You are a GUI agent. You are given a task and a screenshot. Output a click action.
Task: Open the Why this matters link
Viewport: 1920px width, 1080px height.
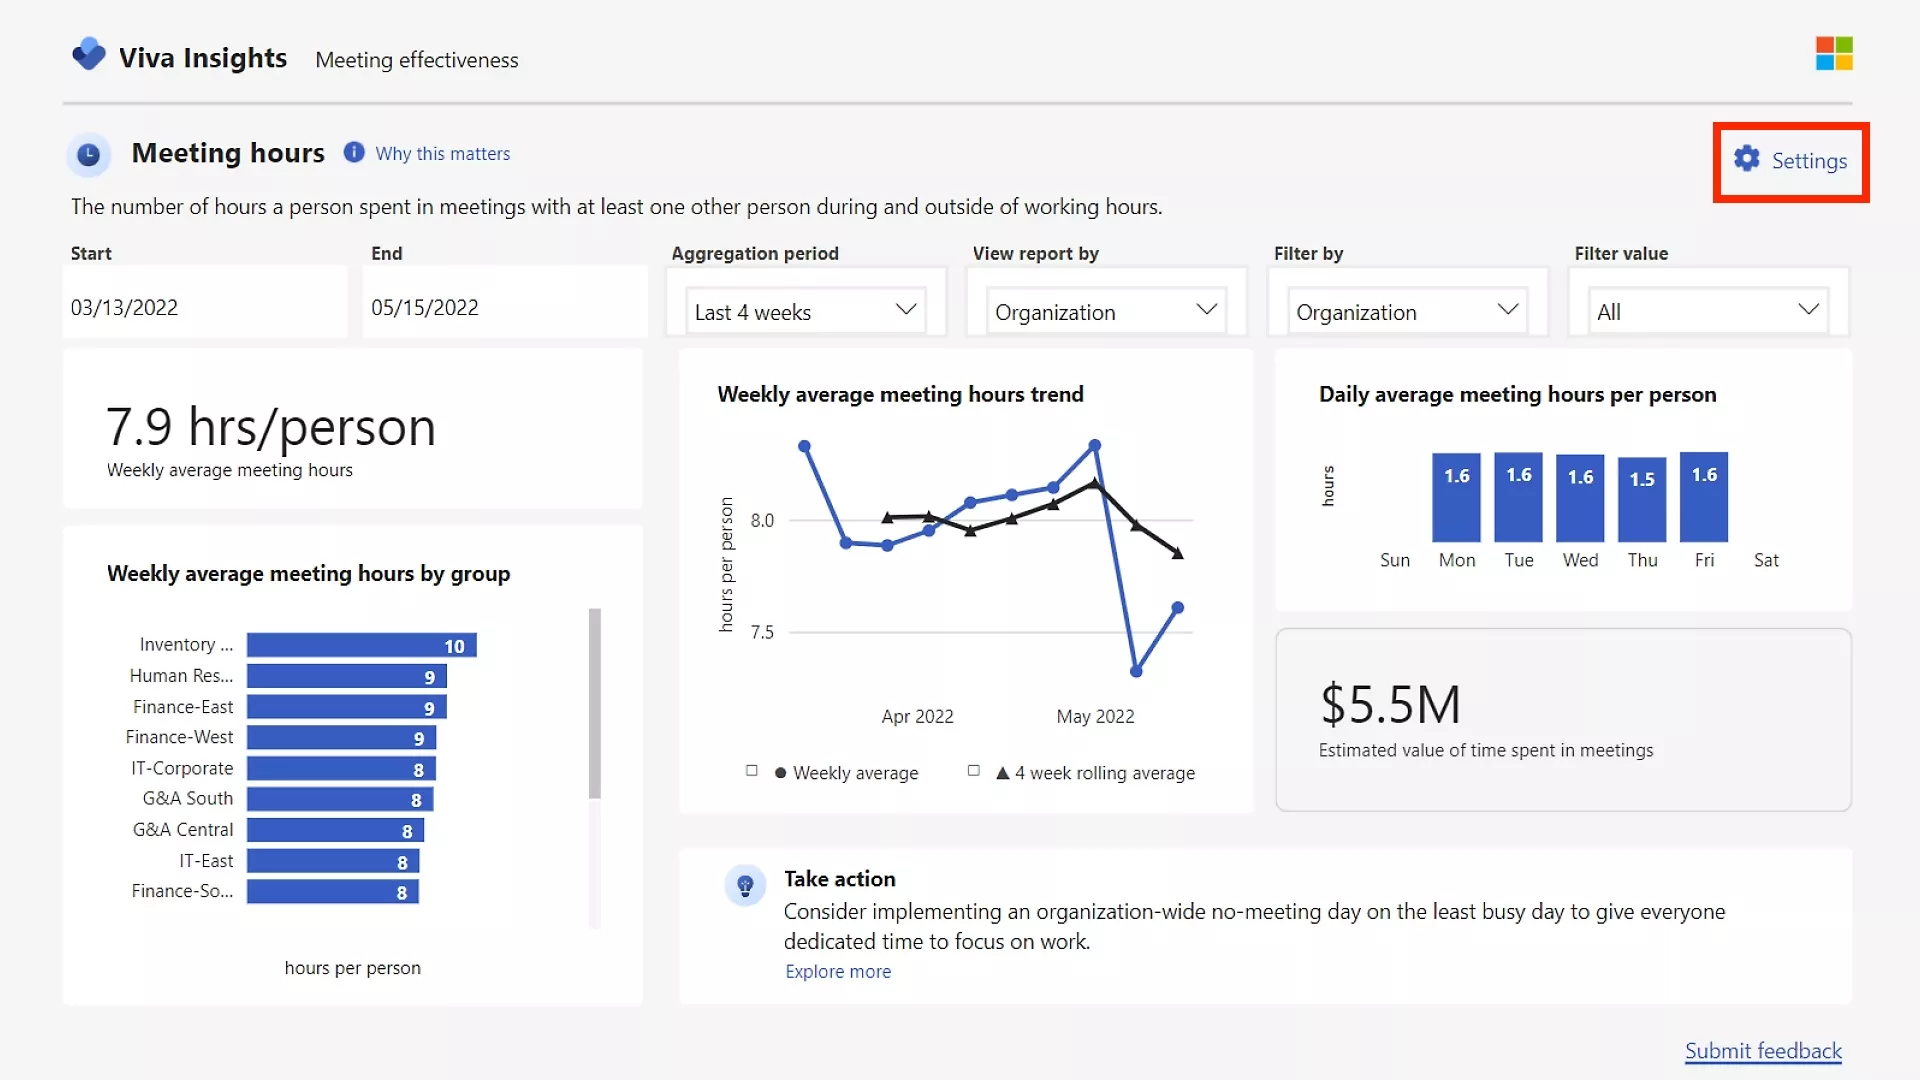point(442,154)
